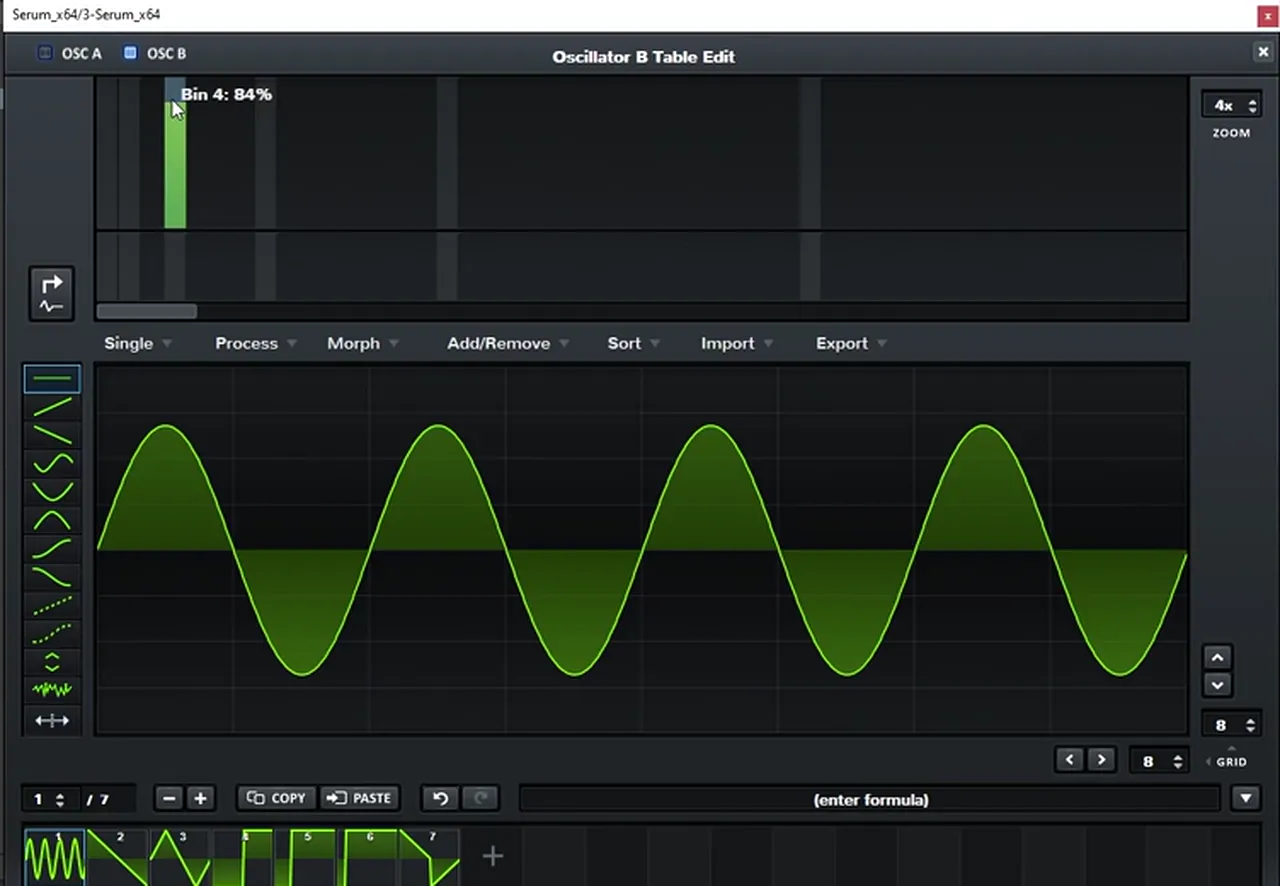Copy the current wavetable frame

coord(277,798)
